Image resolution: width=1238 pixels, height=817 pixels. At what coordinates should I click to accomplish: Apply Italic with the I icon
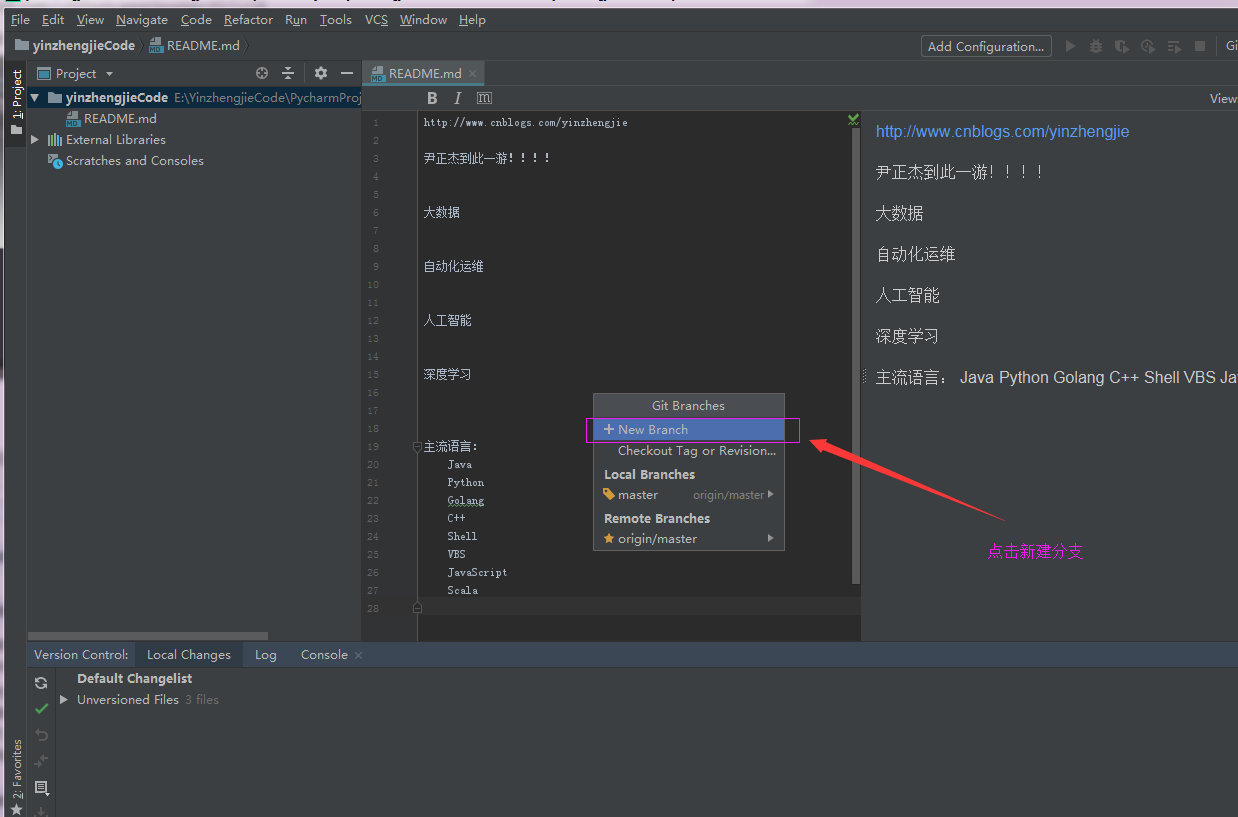(457, 98)
